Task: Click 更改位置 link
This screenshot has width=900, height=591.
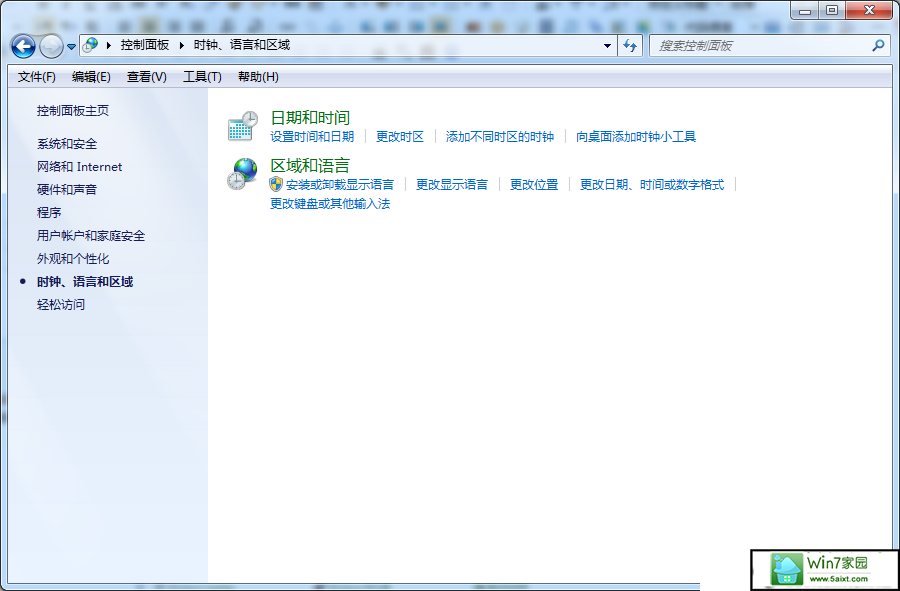Action: click(534, 185)
